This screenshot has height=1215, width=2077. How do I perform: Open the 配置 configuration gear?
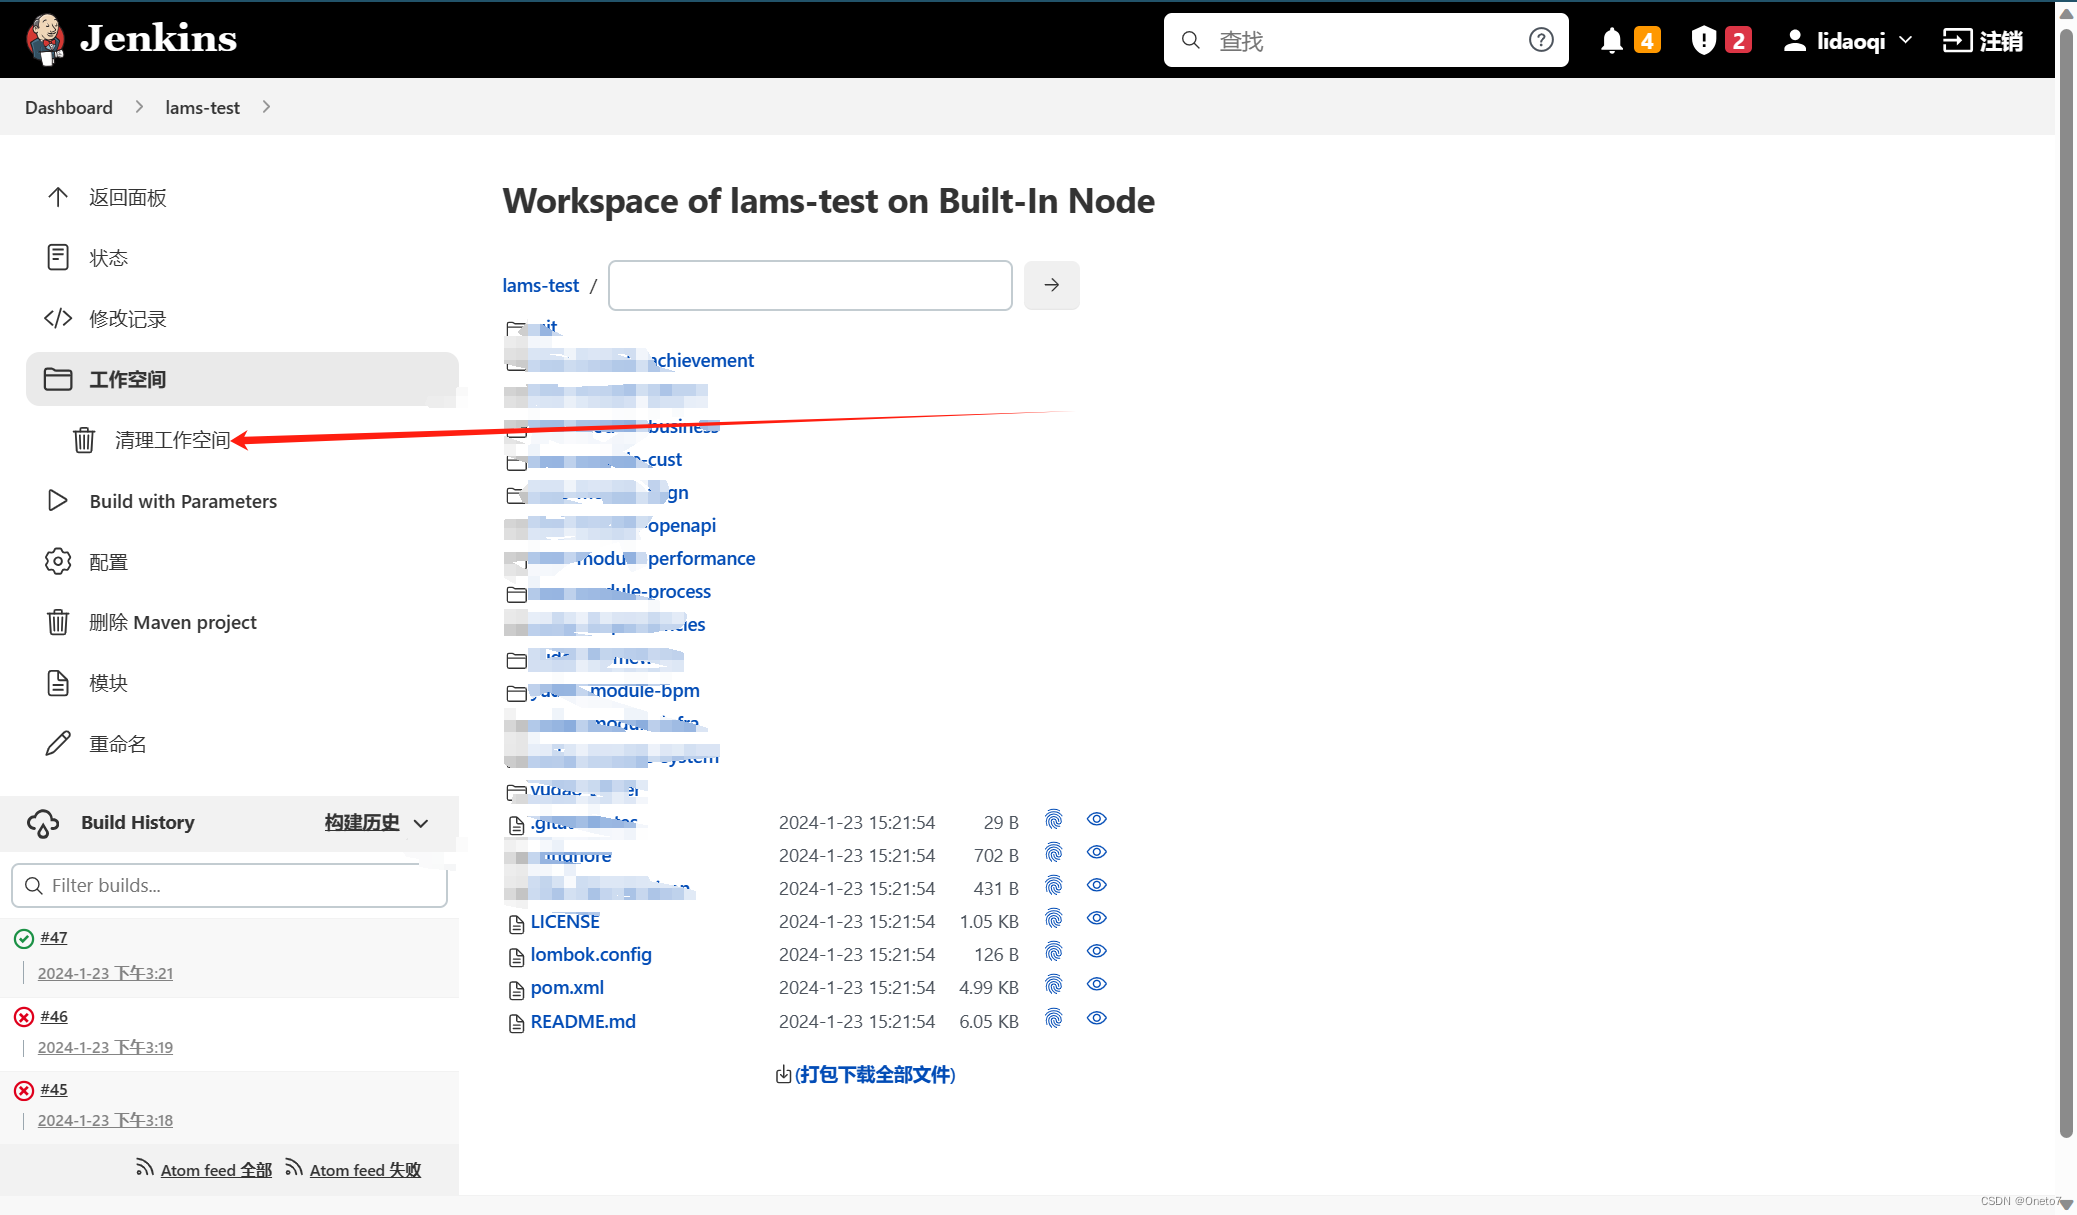point(107,561)
